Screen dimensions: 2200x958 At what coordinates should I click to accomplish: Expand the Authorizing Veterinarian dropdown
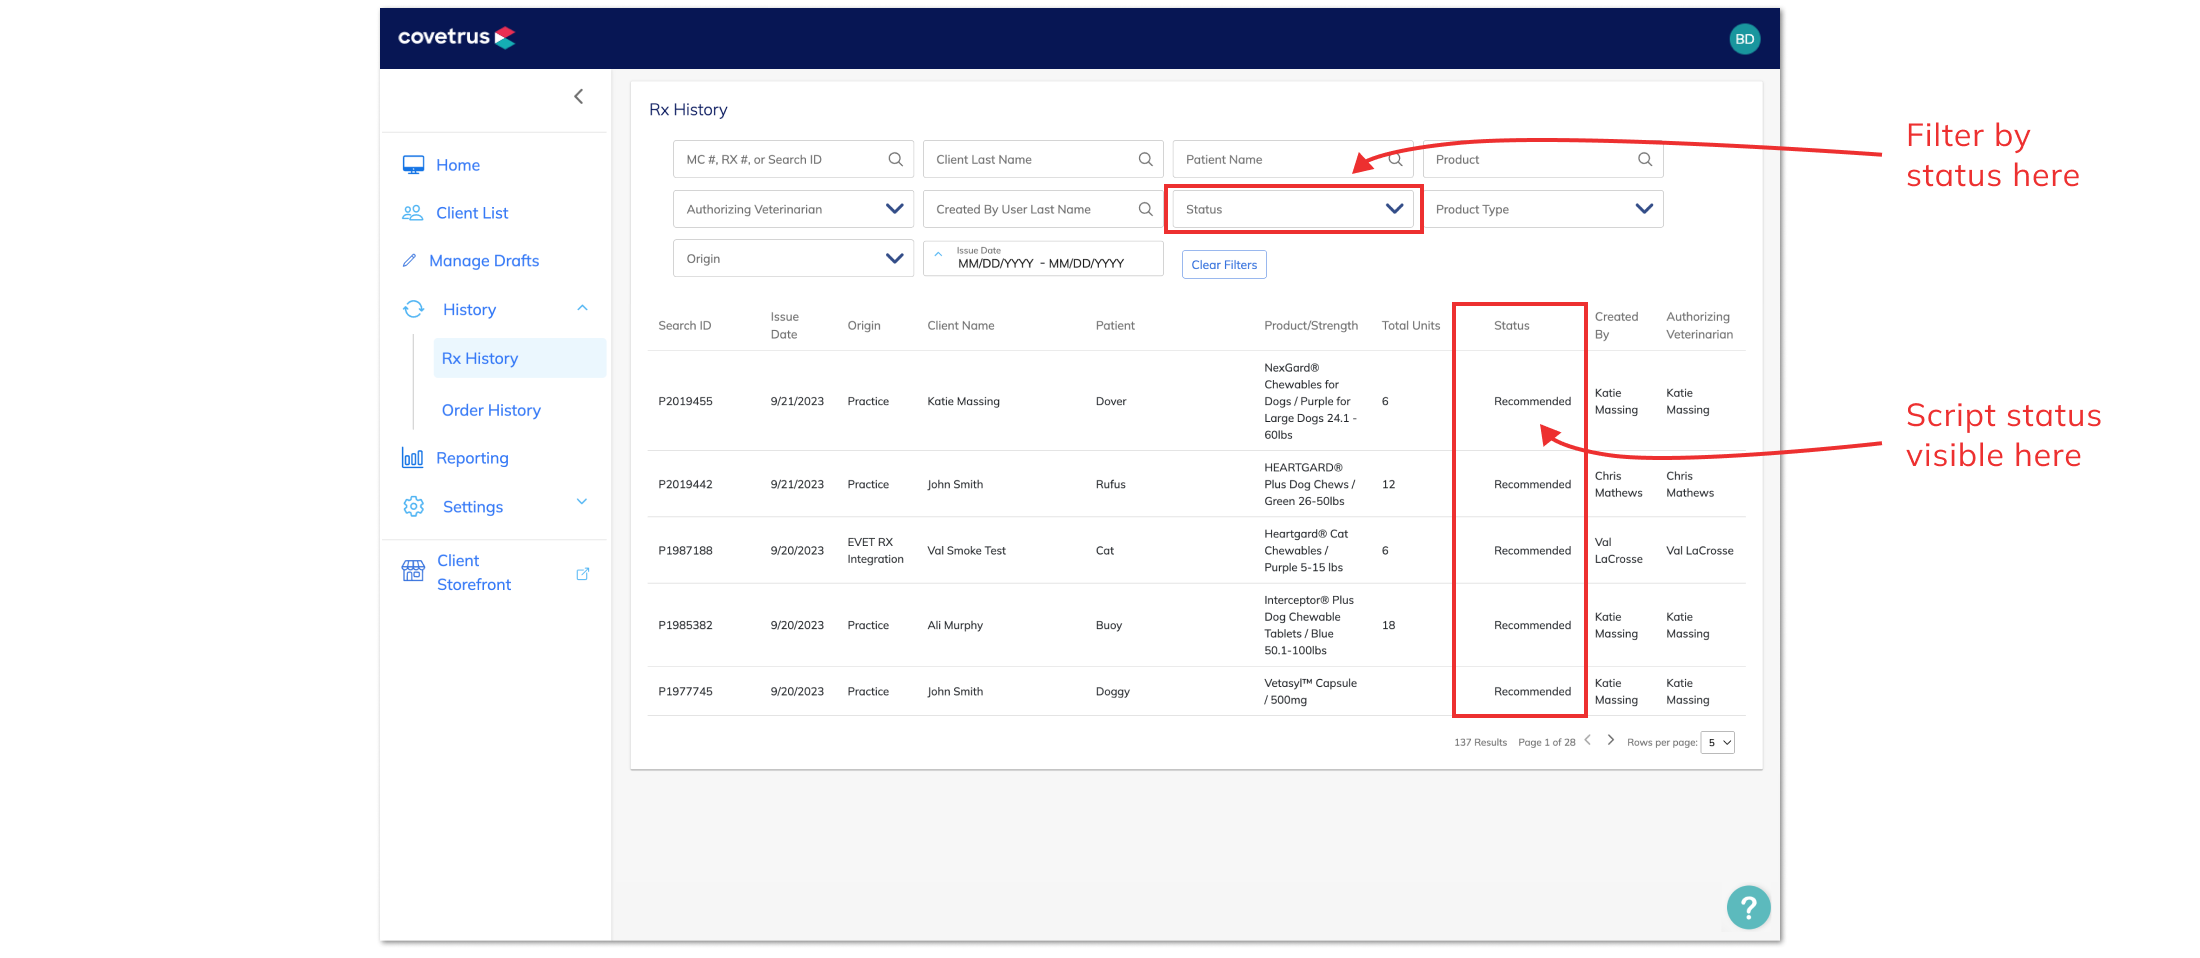click(x=793, y=209)
